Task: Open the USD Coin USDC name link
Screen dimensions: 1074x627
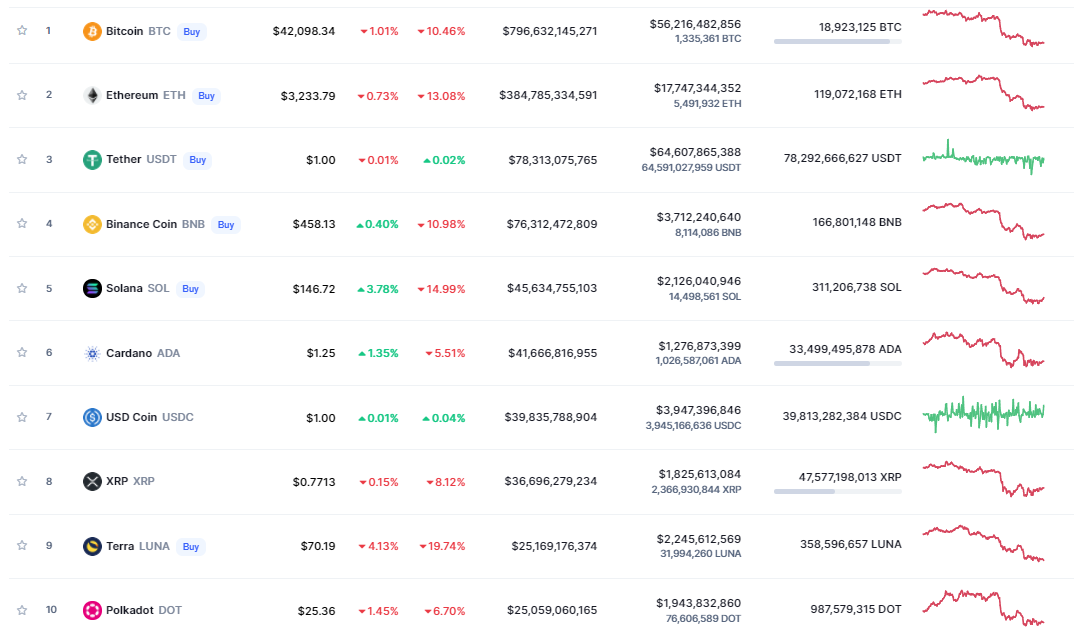Action: tap(149, 417)
